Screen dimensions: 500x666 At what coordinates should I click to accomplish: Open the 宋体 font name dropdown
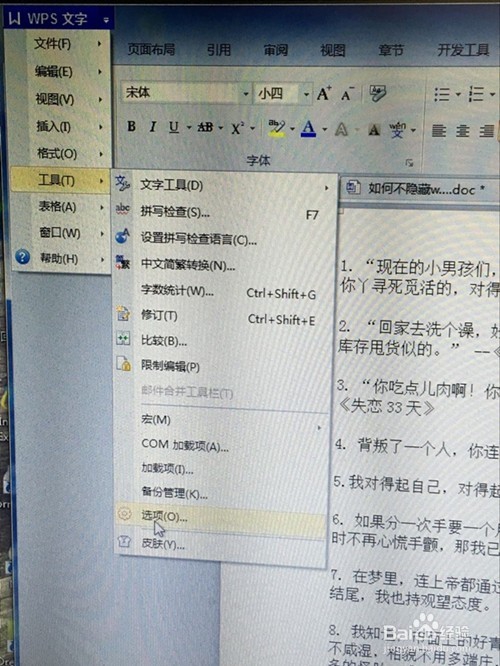[x=246, y=94]
